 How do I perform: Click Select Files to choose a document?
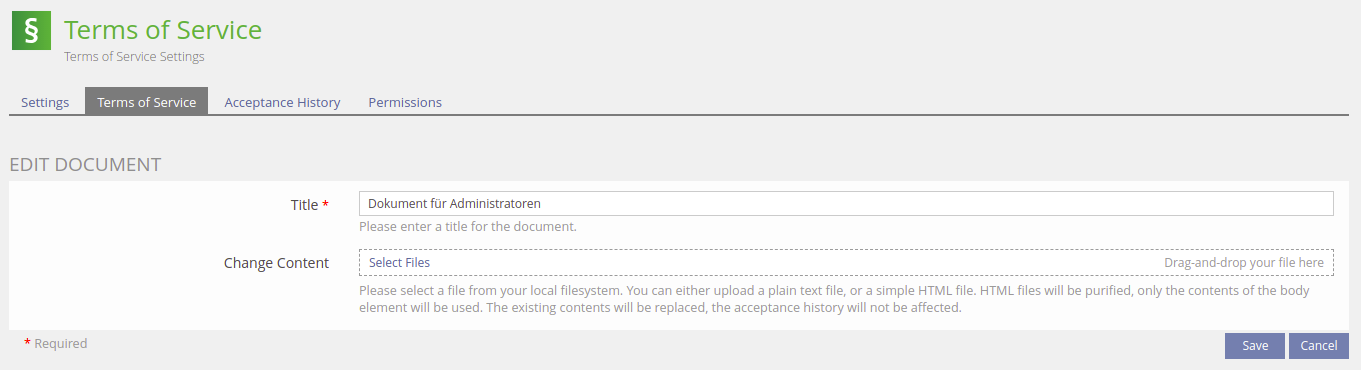[x=399, y=263]
